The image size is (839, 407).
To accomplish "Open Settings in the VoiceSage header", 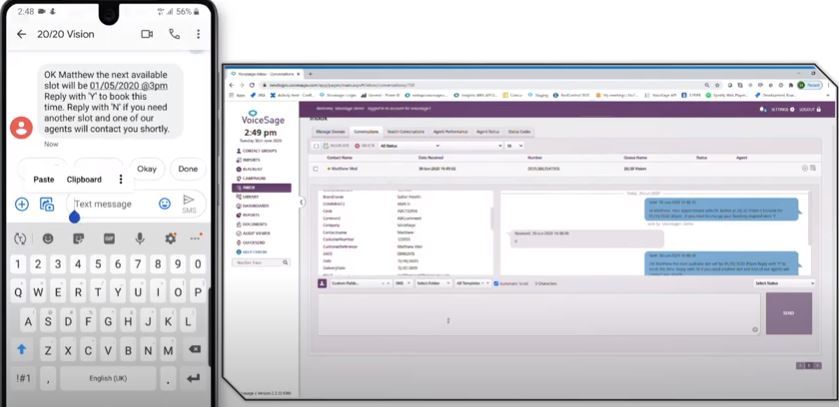I will [783, 109].
